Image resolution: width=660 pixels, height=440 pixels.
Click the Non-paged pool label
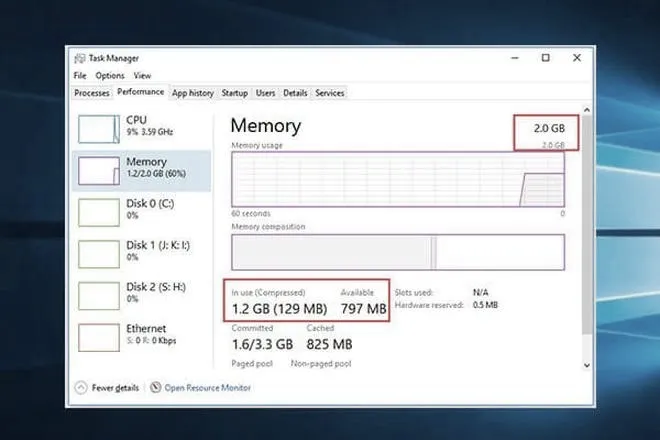point(321,363)
